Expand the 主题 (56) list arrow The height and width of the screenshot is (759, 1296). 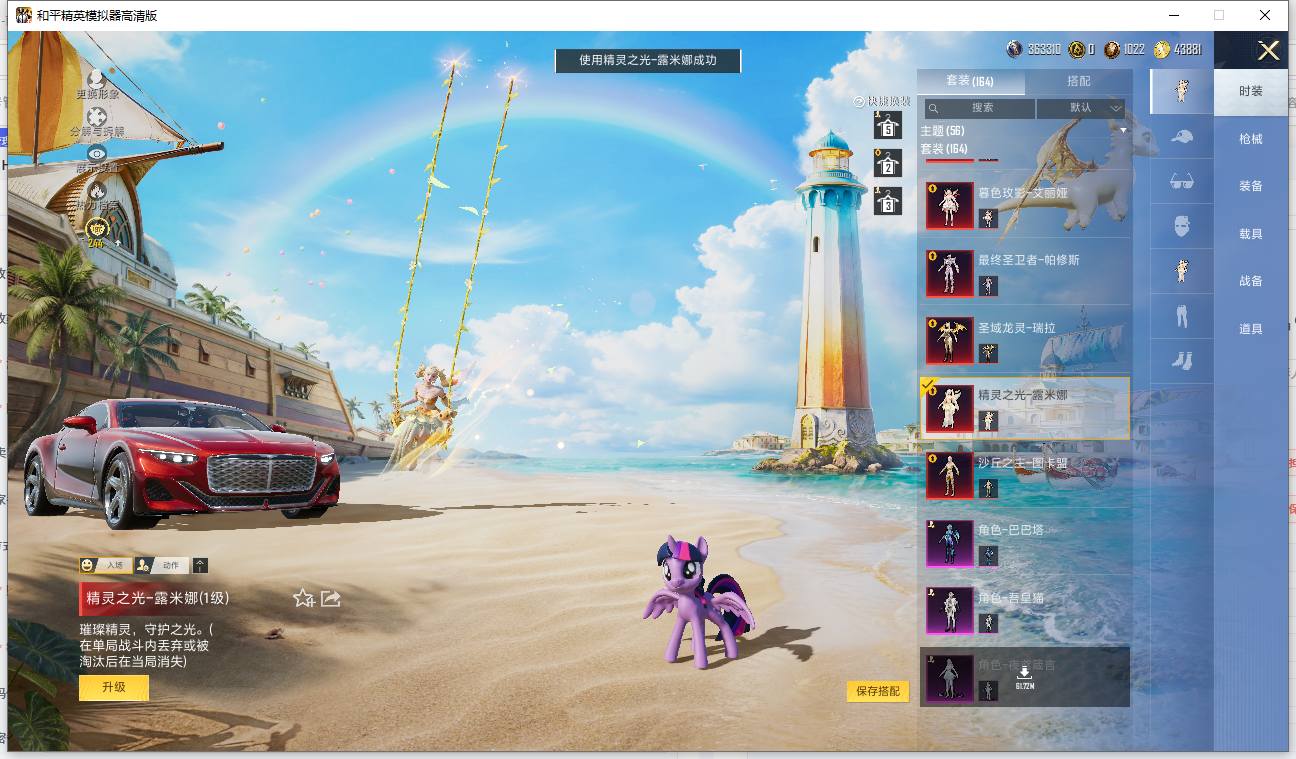pyautogui.click(x=1123, y=131)
